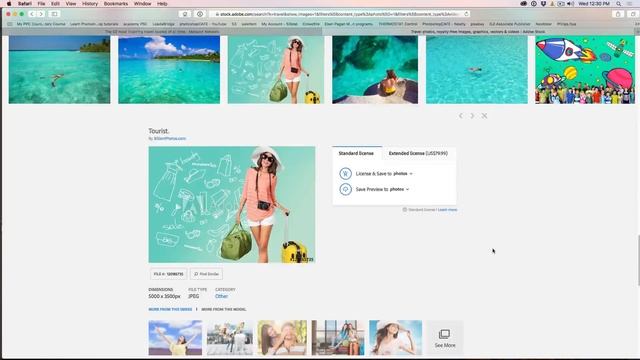
Task: Click the contributor name link under Tourist
Action: point(170,139)
